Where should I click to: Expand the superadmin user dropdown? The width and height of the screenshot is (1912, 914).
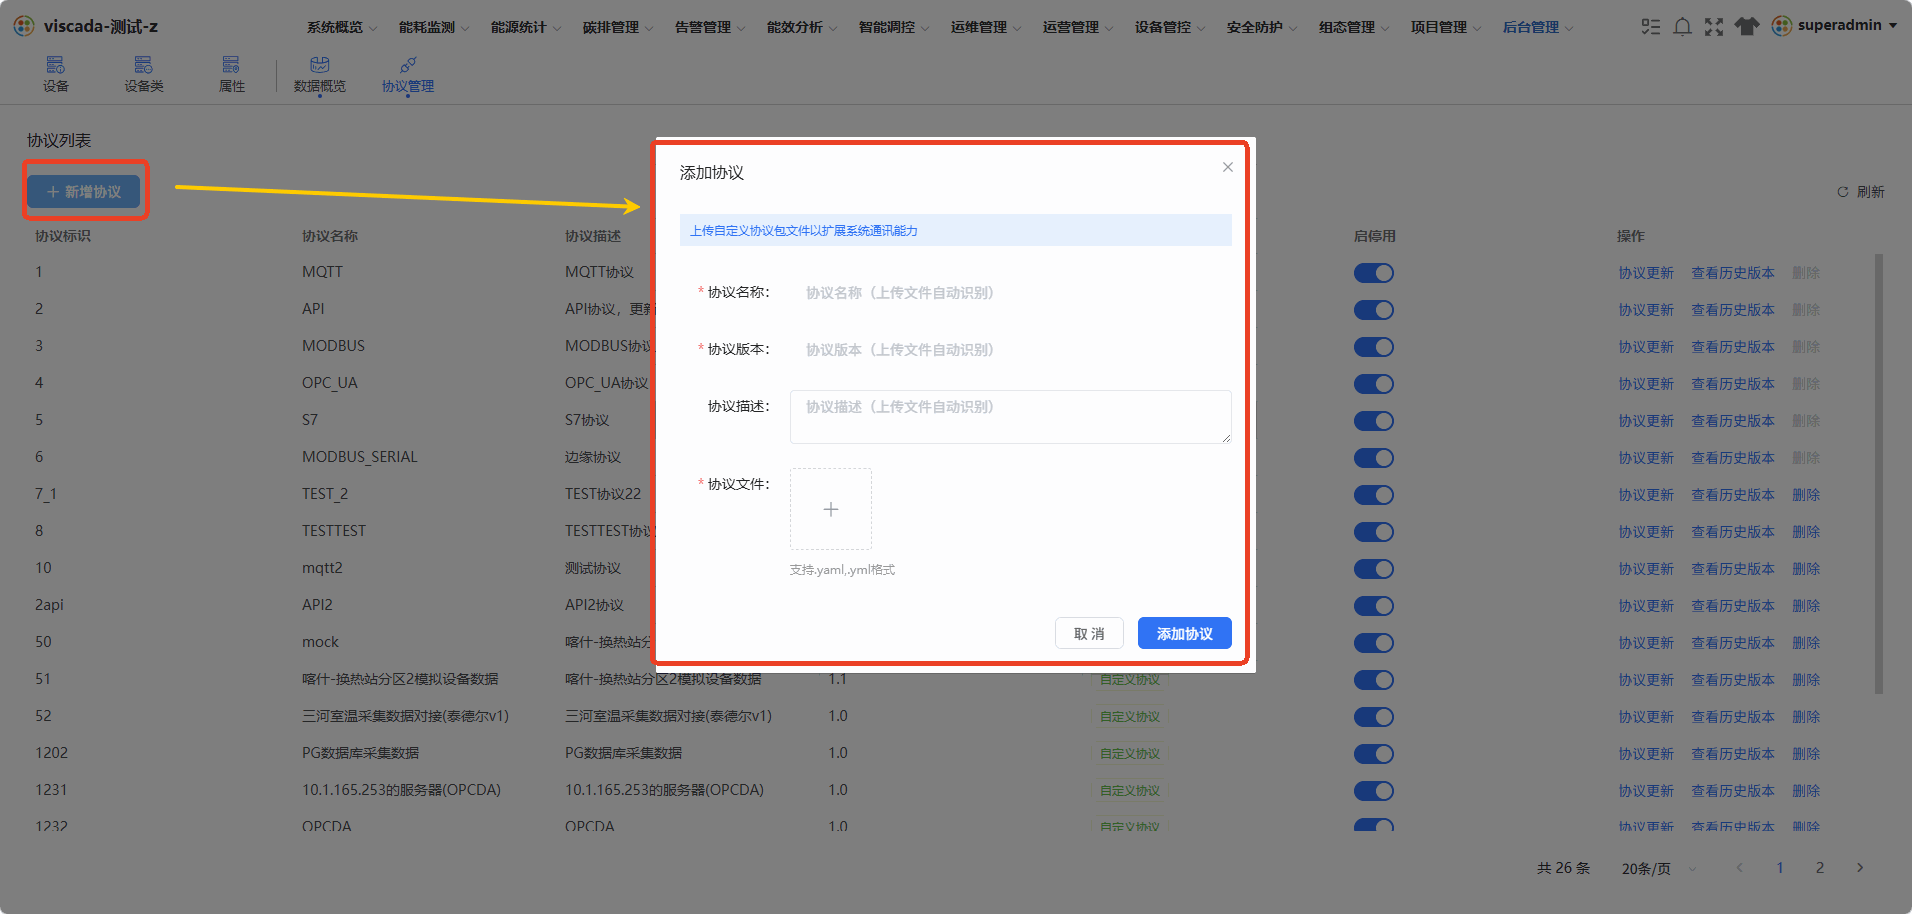[1835, 26]
